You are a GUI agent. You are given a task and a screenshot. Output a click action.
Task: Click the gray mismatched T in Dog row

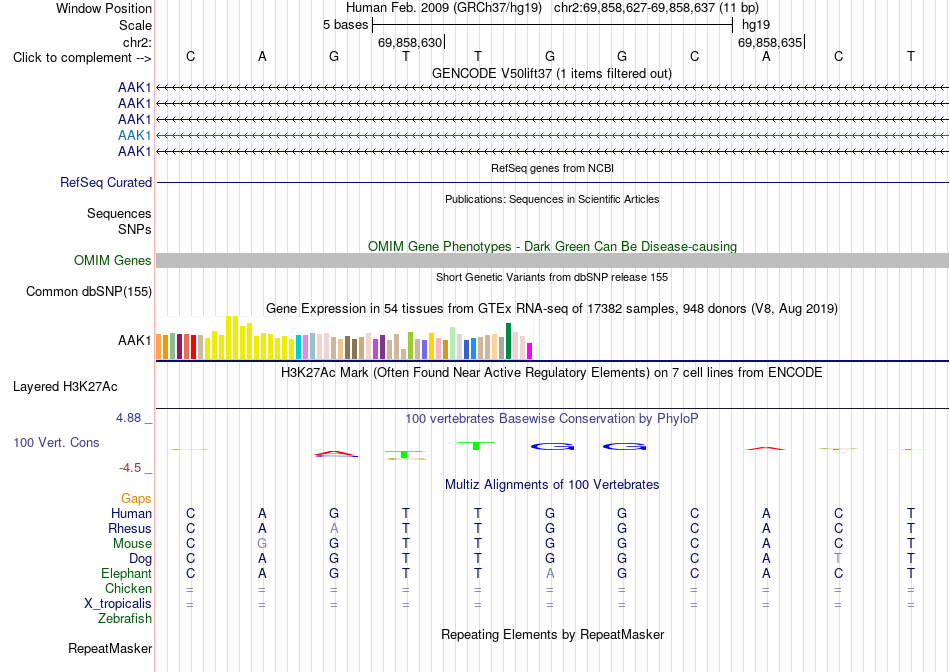click(838, 558)
